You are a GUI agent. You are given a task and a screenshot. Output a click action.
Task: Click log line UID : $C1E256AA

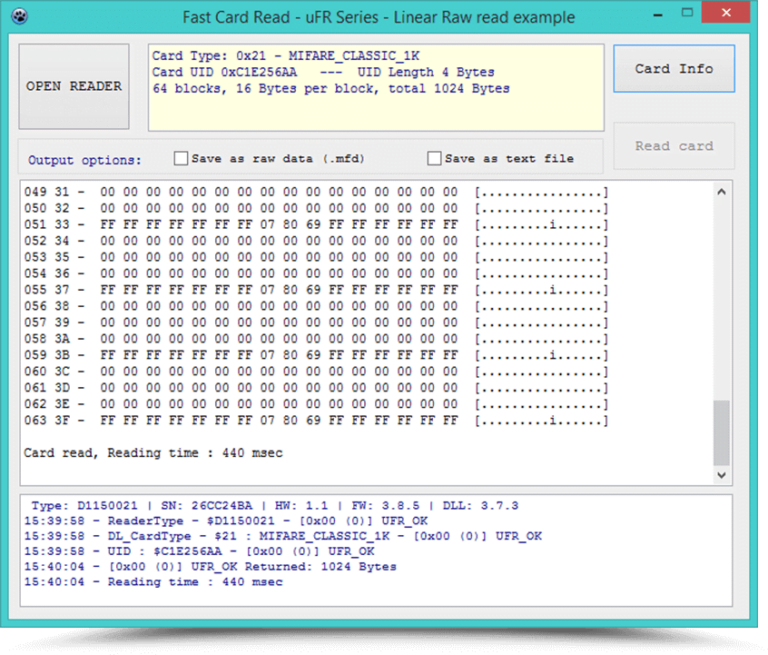pyautogui.click(x=199, y=551)
